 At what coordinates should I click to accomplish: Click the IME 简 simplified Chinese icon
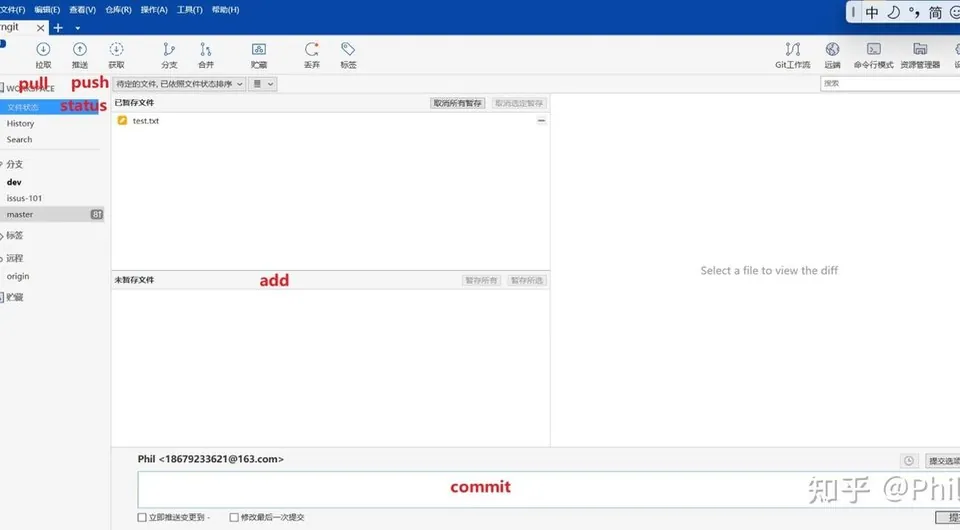coord(935,13)
